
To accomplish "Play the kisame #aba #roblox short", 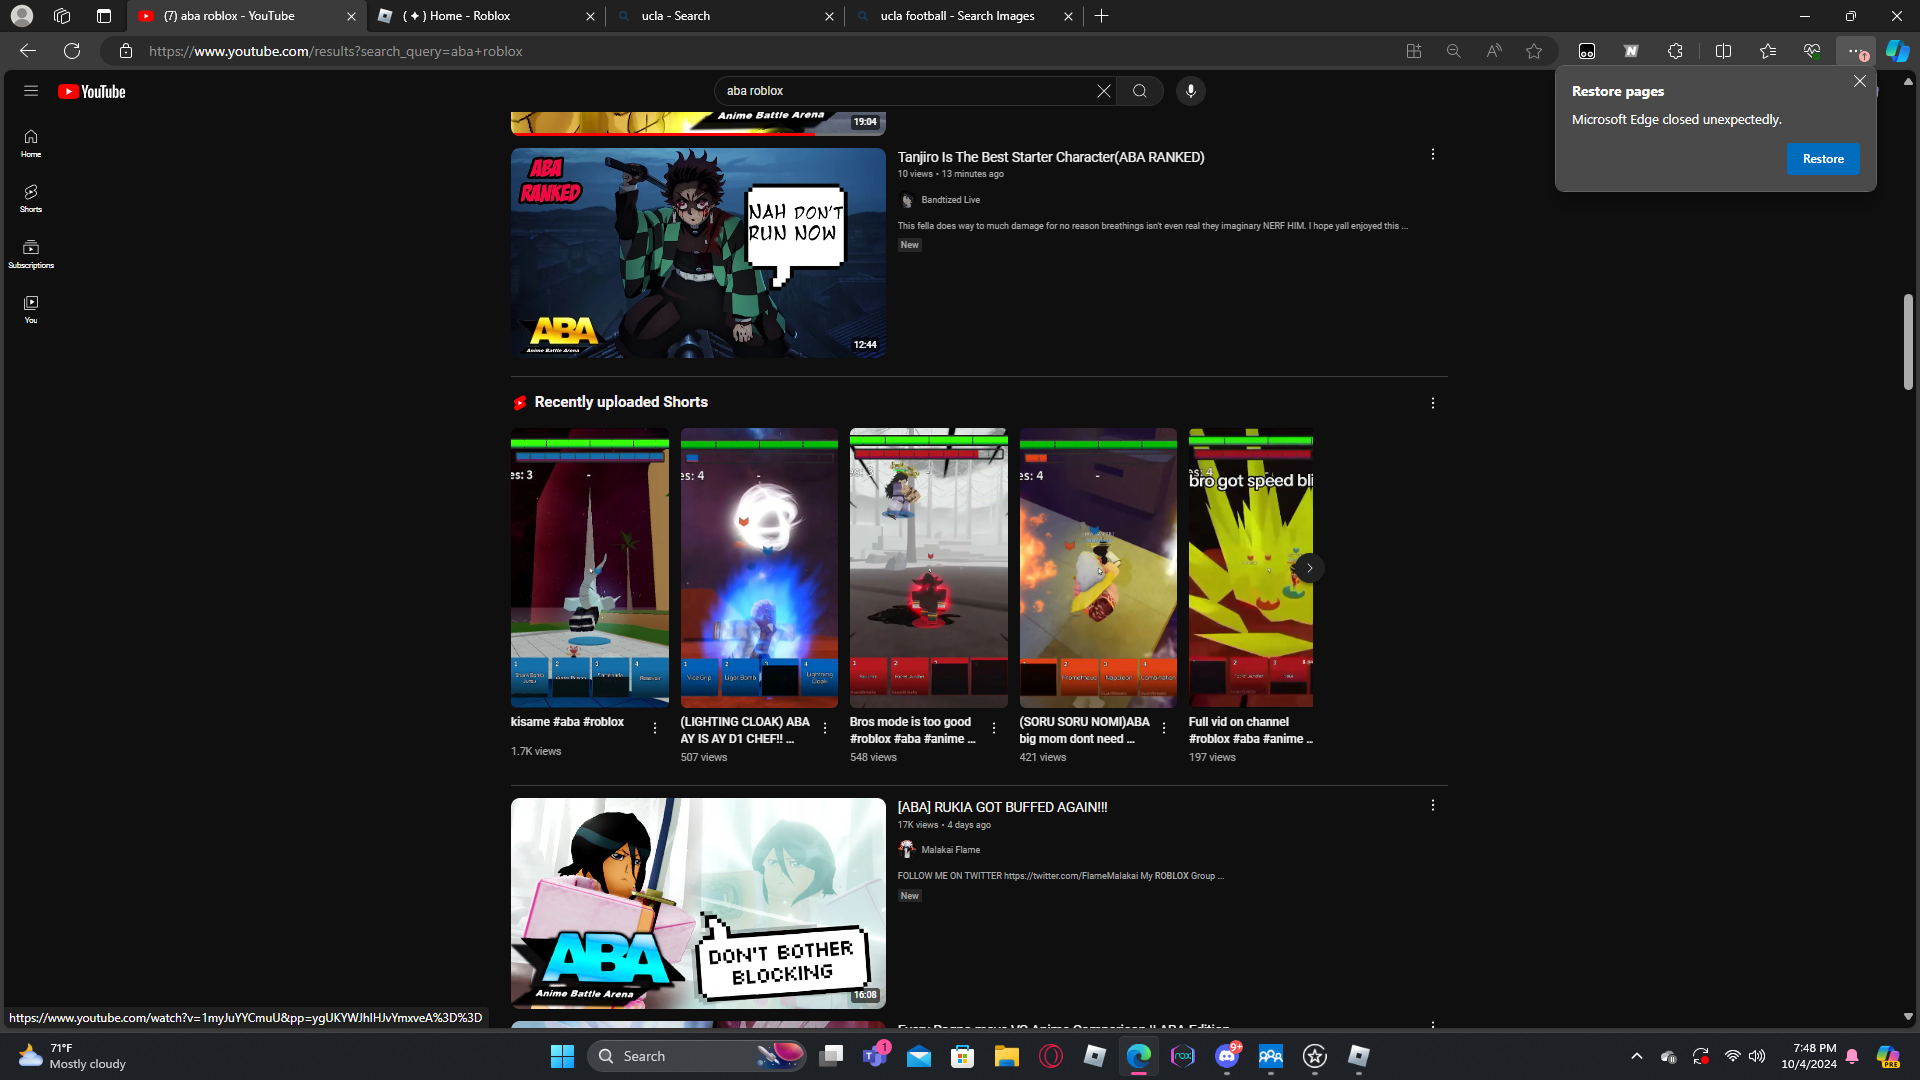I will click(x=590, y=568).
